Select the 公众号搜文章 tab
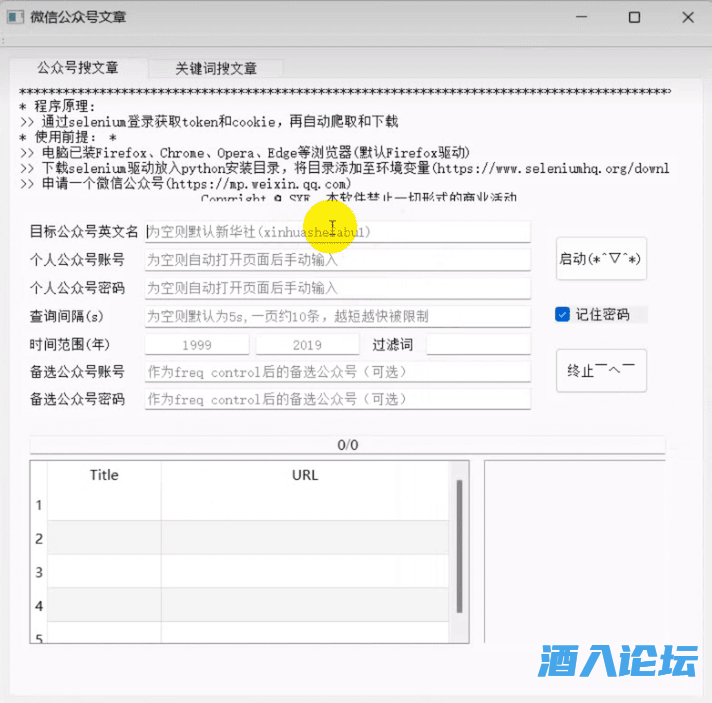712x703 pixels. point(78,68)
